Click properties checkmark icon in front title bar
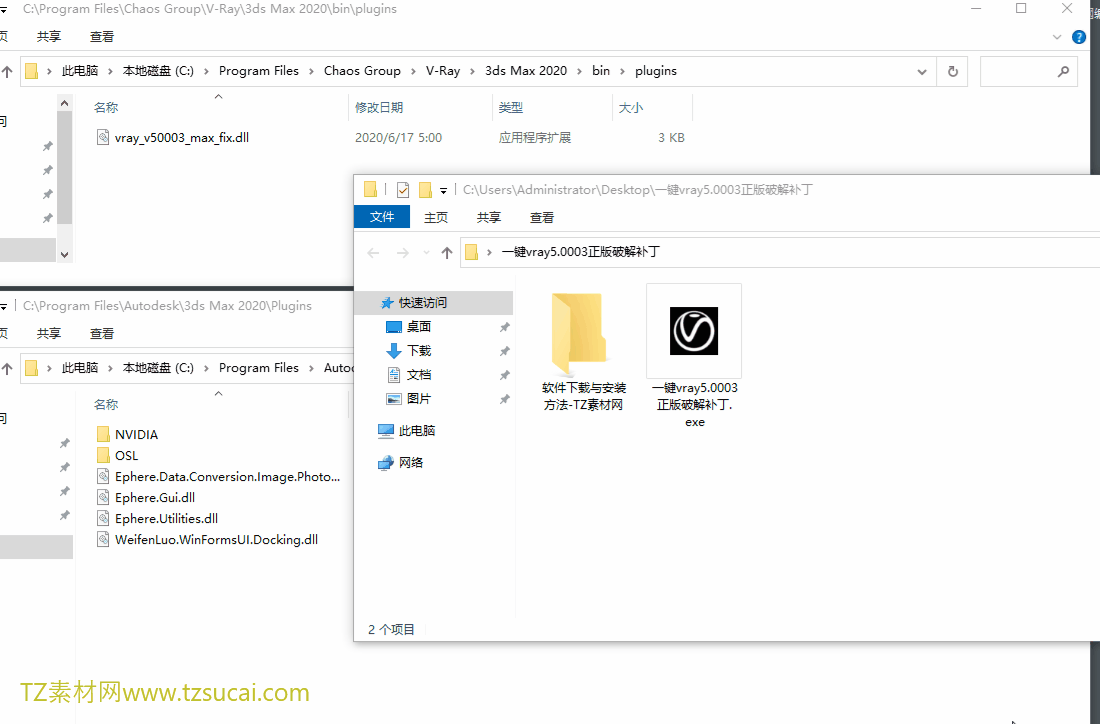1100x724 pixels. [403, 189]
